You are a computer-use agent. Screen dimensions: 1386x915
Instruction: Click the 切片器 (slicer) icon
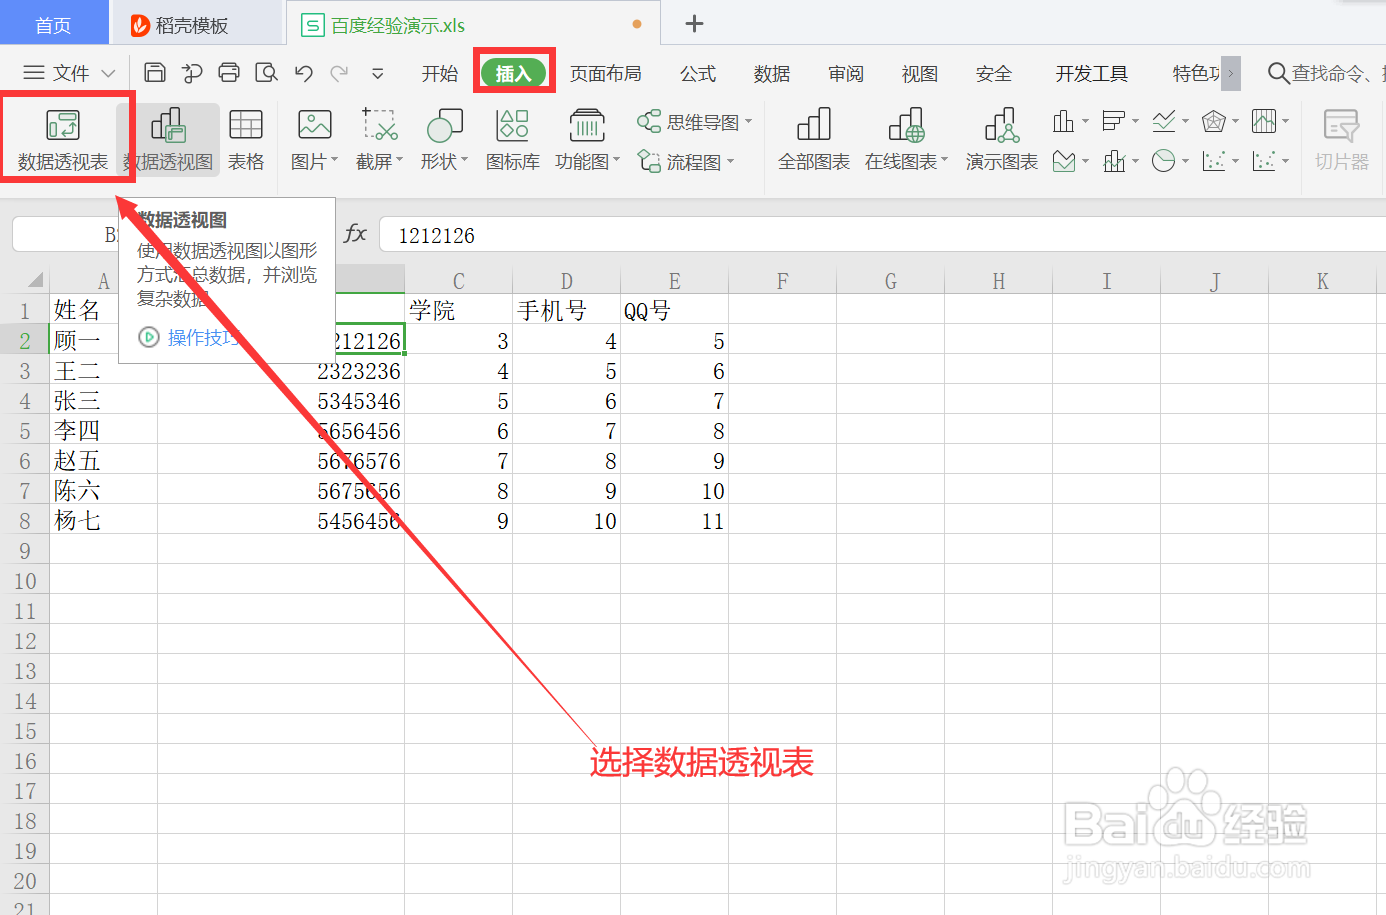(1341, 139)
